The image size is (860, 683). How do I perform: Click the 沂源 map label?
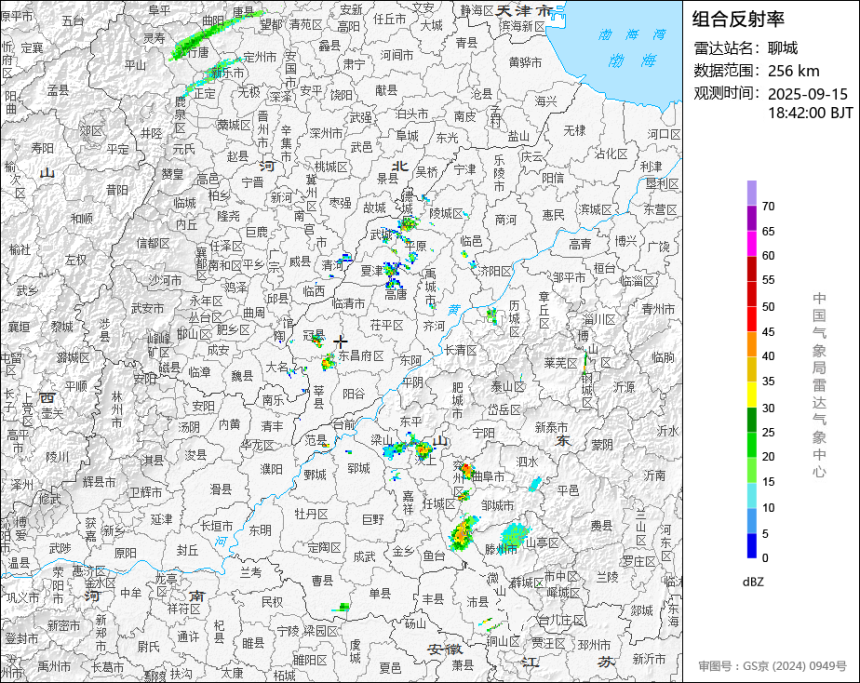624,387
